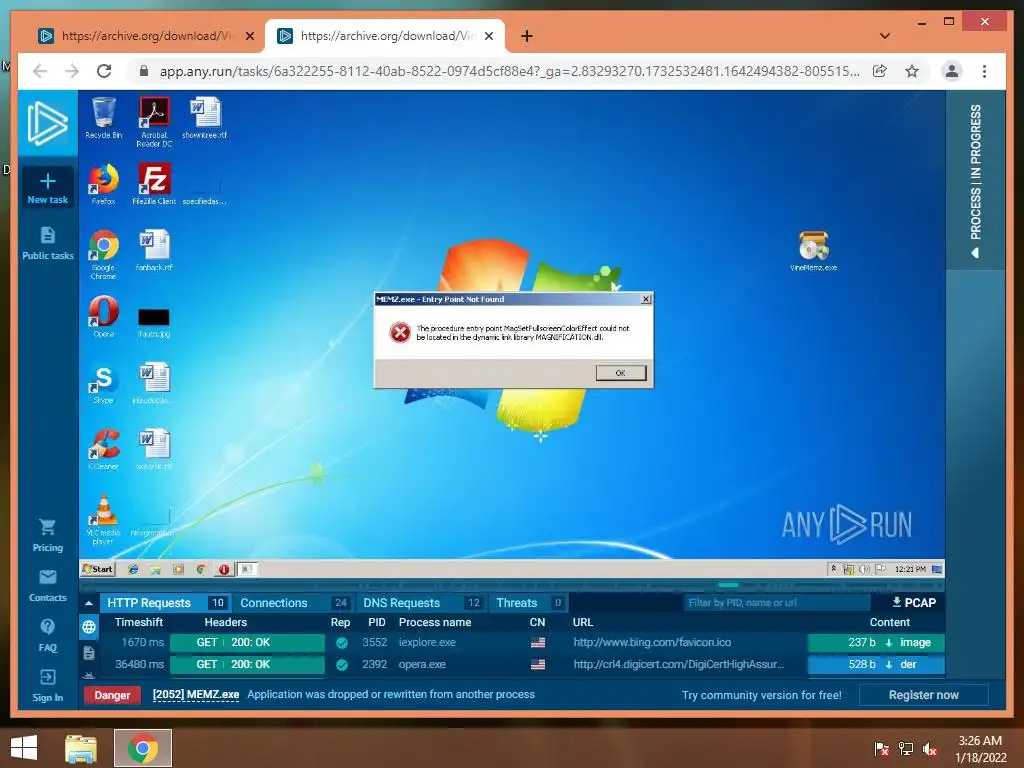The height and width of the screenshot is (768, 1024).
Task: Open the Google Chrome desktop shortcut
Action: point(104,254)
